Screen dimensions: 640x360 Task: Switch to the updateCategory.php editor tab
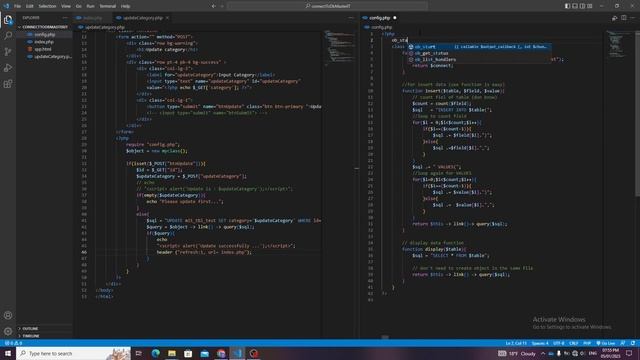coord(142,18)
